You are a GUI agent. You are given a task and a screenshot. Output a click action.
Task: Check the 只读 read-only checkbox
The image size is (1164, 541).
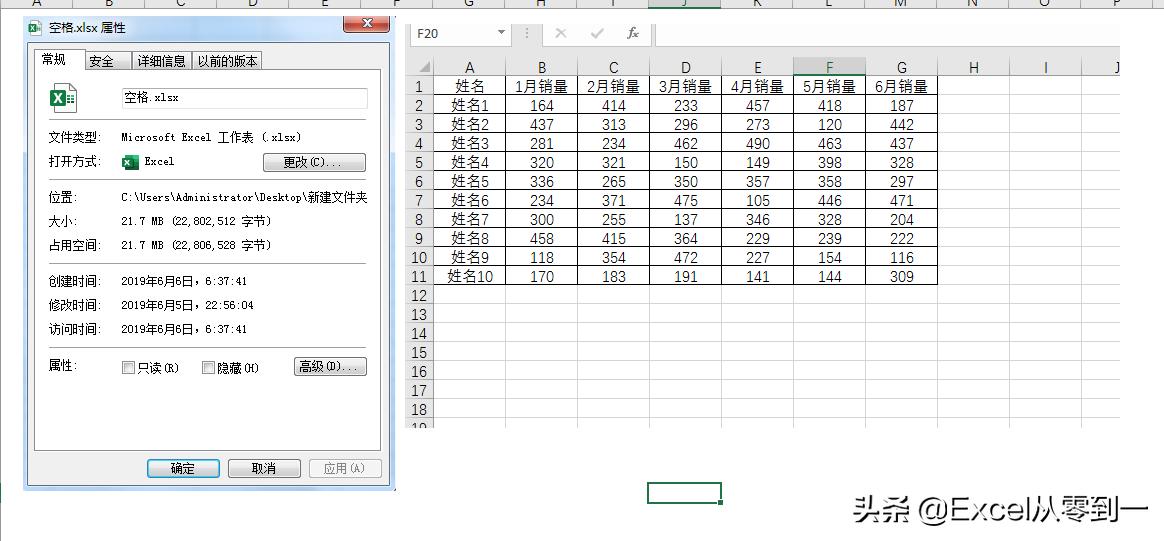pyautogui.click(x=128, y=367)
